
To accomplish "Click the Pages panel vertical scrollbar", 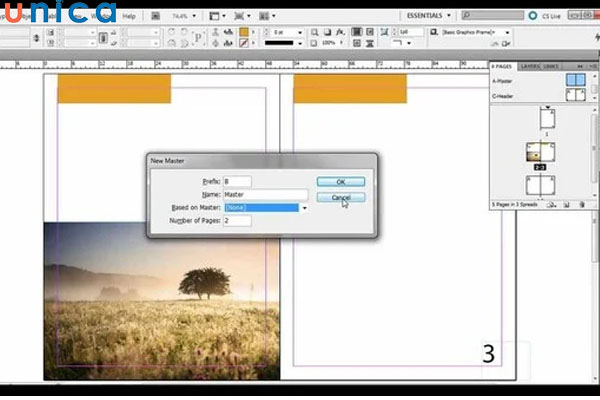I will click(594, 151).
